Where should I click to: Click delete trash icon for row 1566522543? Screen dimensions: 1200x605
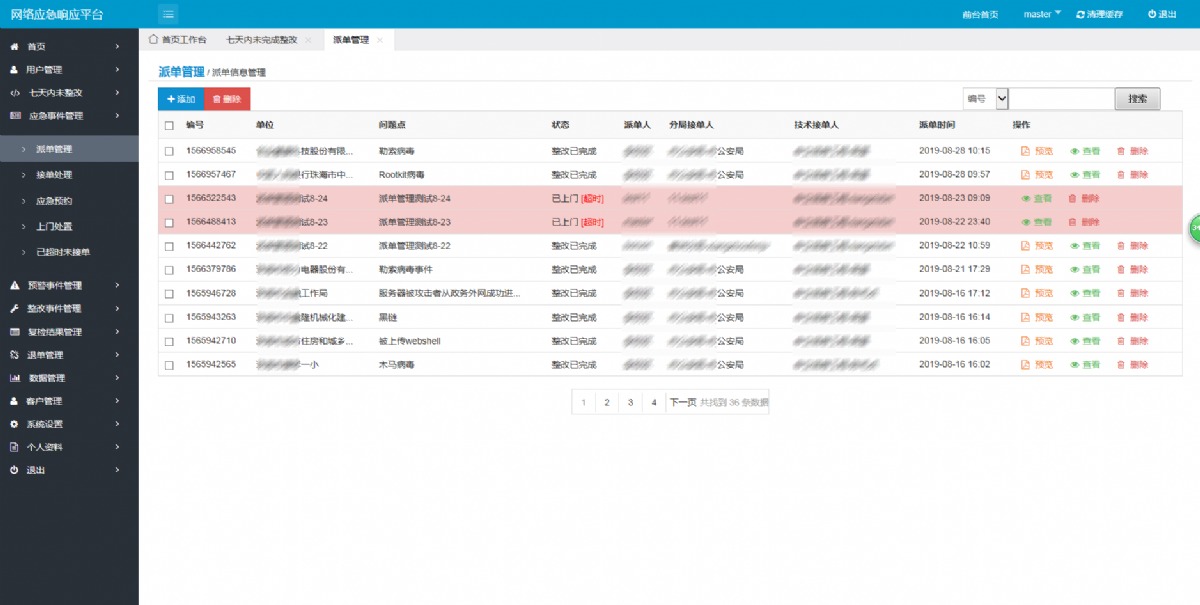pyautogui.click(x=1073, y=198)
